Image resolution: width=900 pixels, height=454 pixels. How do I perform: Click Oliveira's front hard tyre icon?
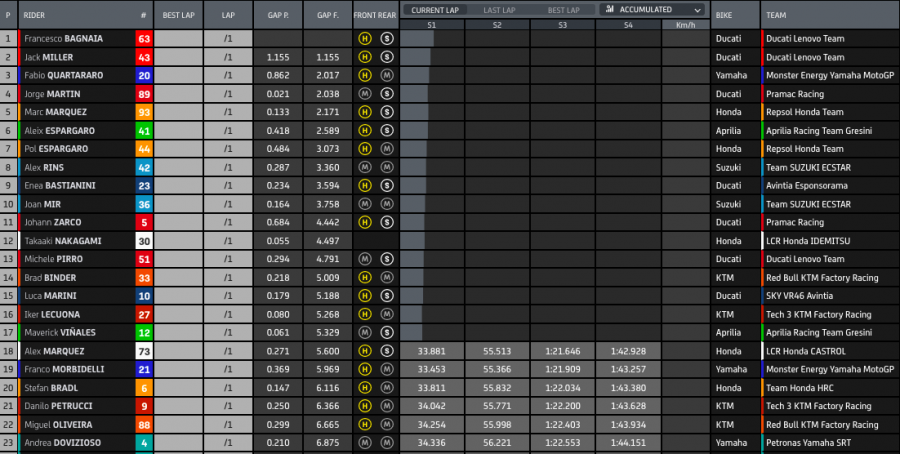point(366,424)
